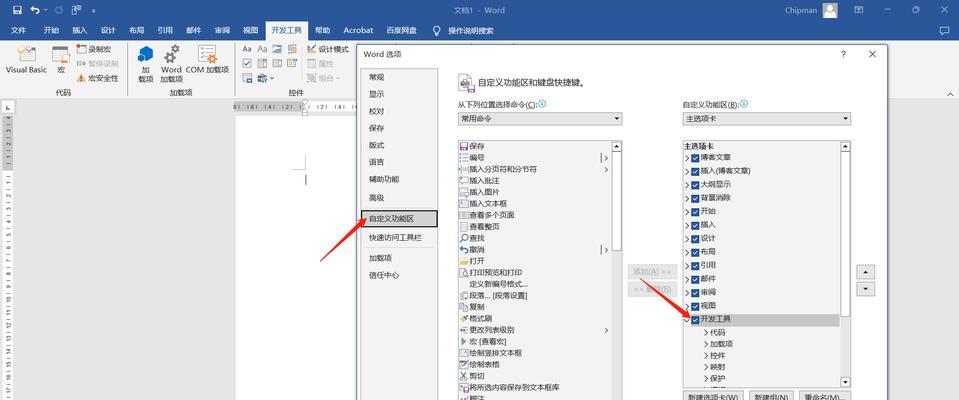Open 宏安全性 macro security settings
Image resolution: width=959 pixels, height=400 pixels.
97,78
